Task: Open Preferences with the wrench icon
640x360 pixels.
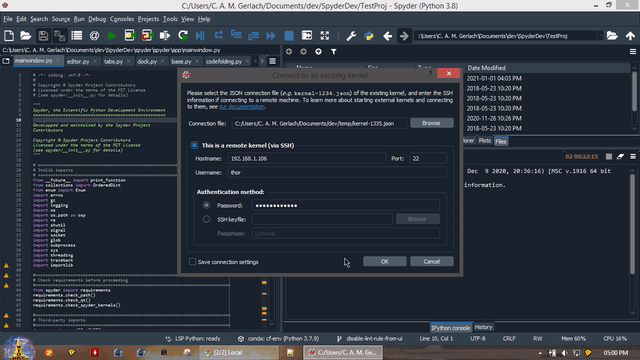Action: tap(351, 36)
